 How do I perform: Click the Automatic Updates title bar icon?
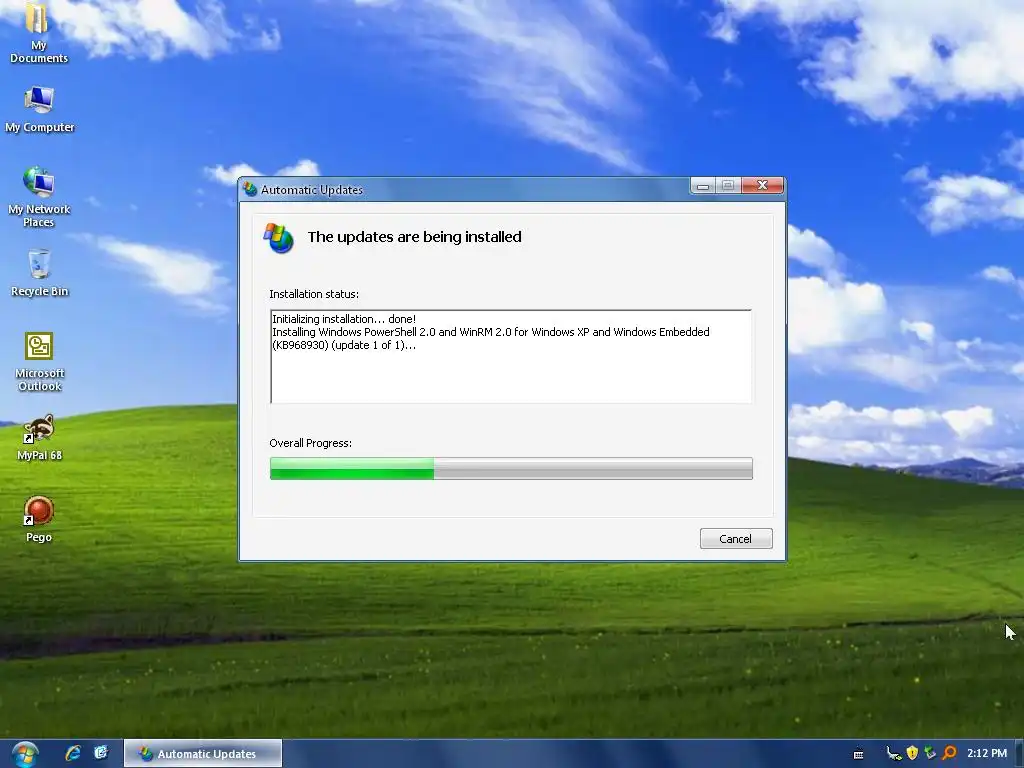[x=250, y=189]
